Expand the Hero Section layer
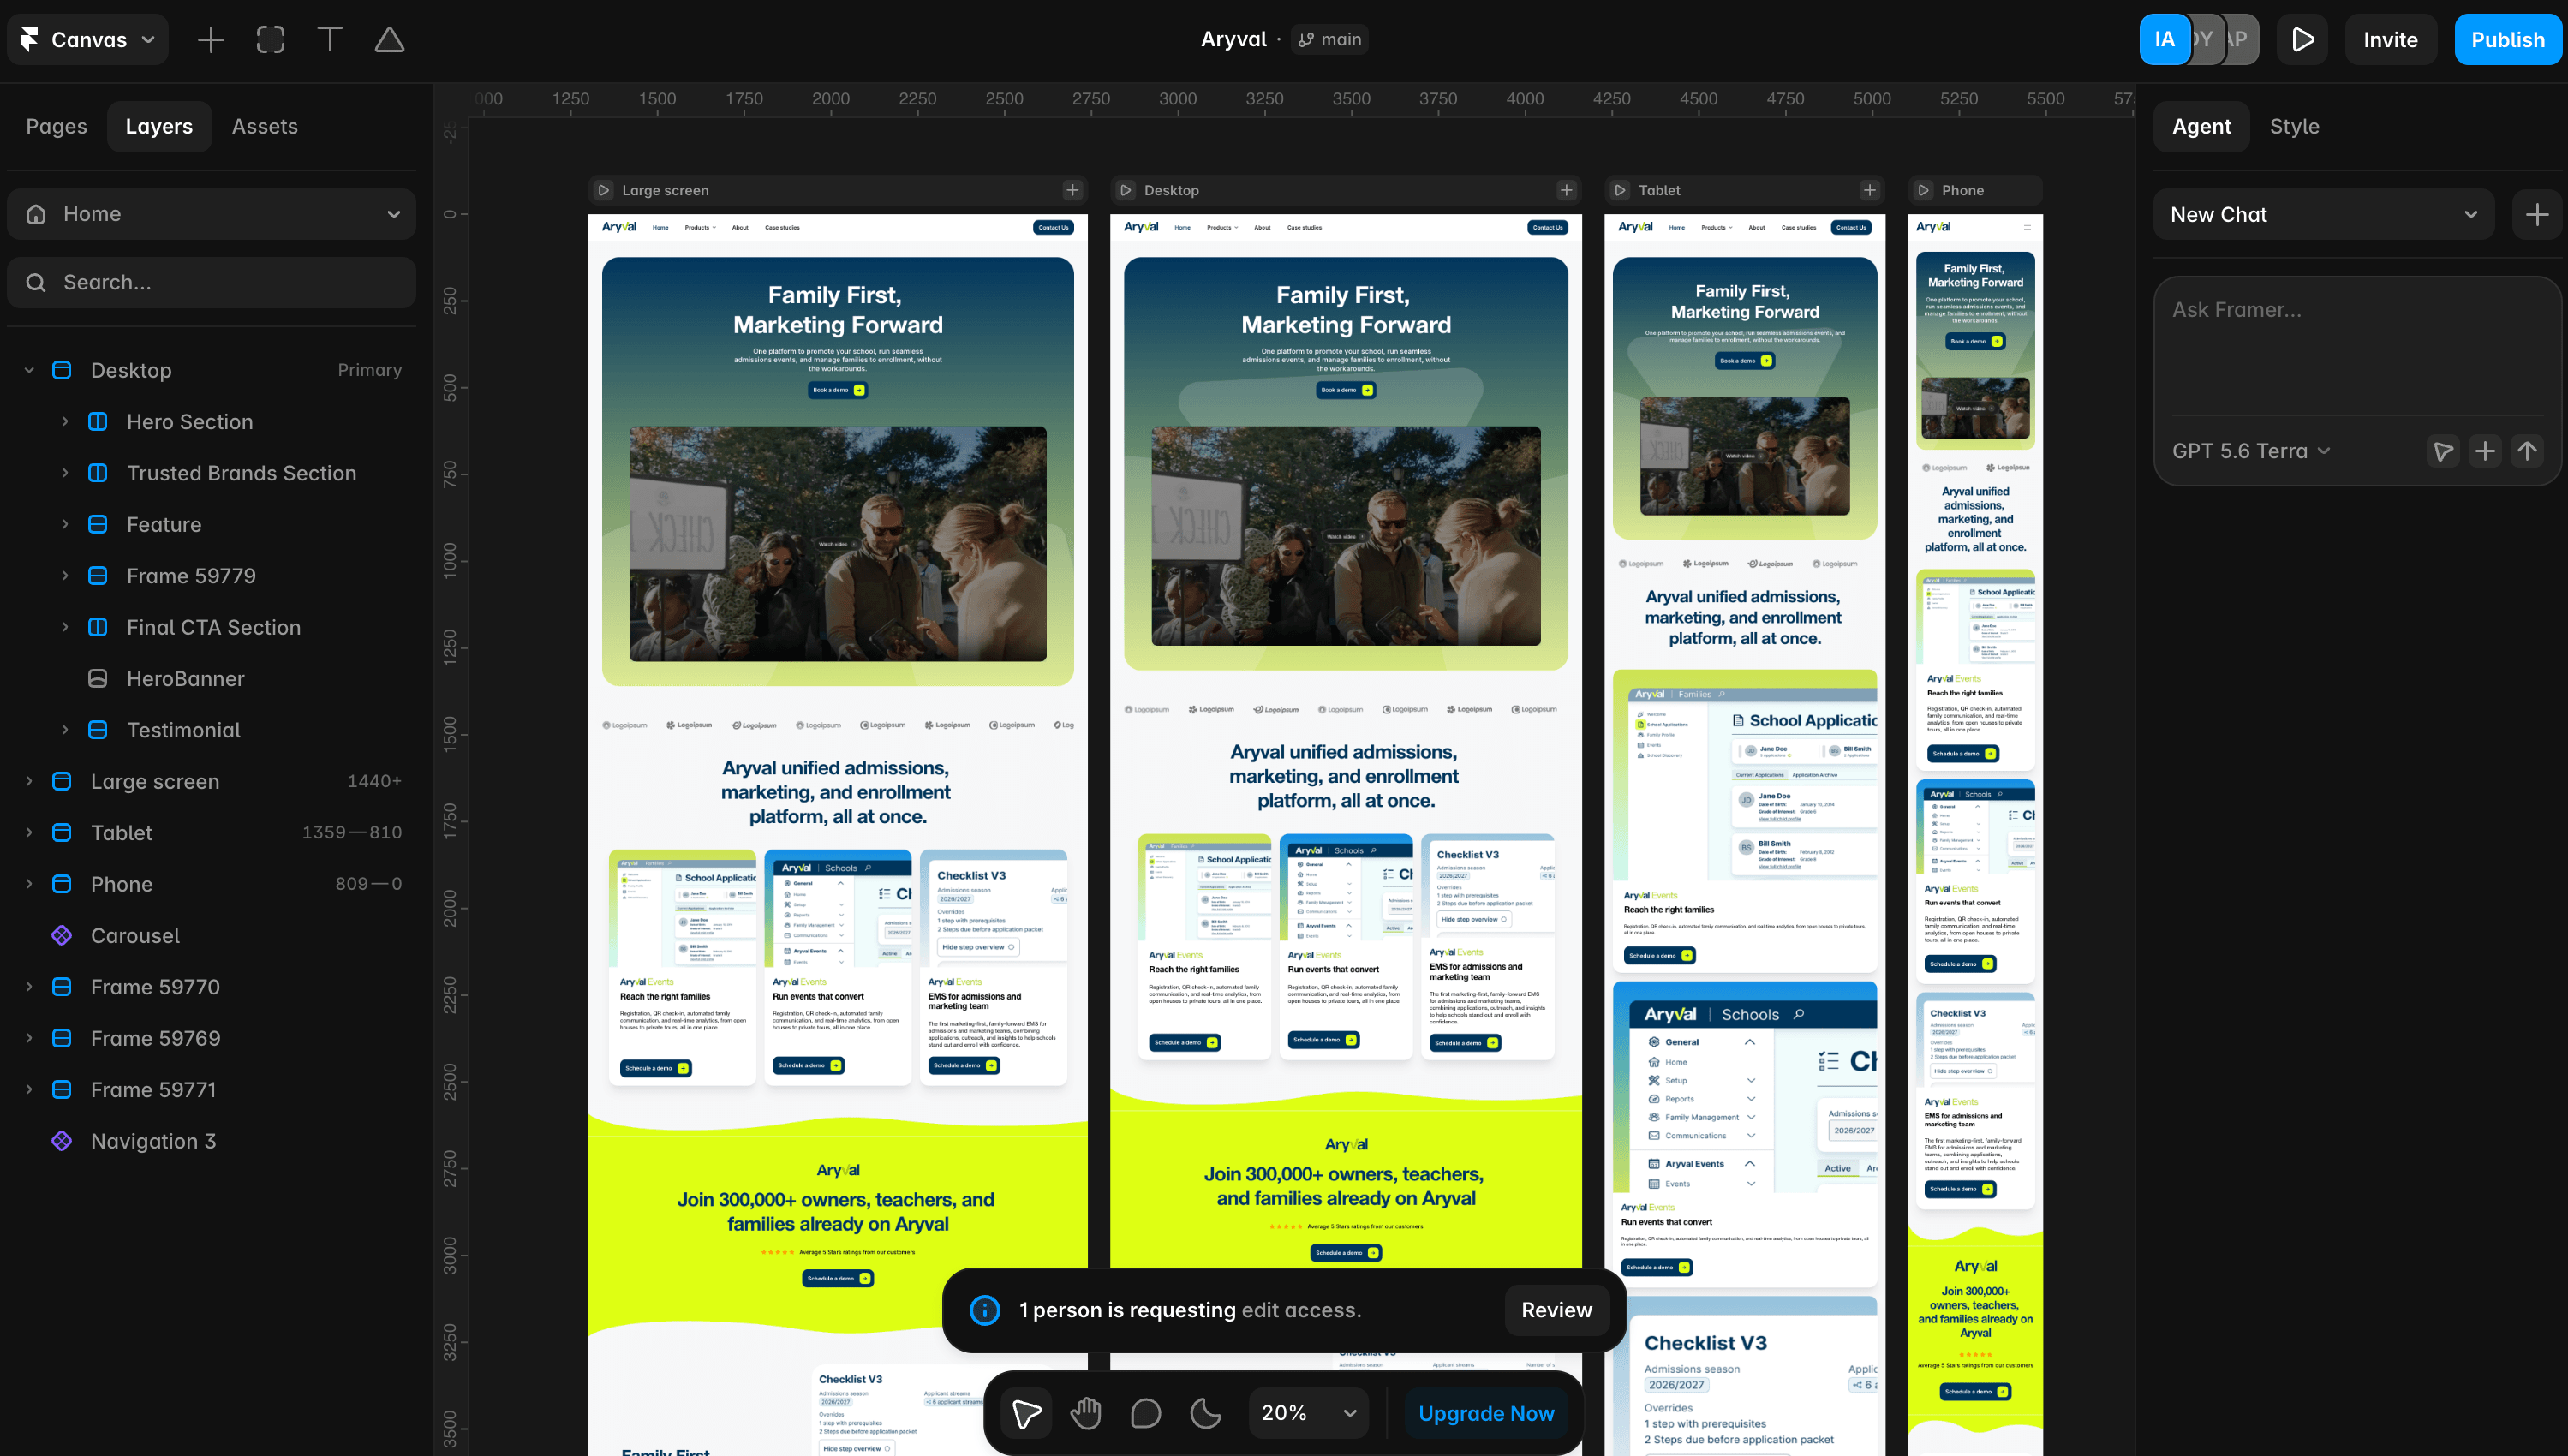Screen dimensions: 2568x1456 [x=65, y=422]
